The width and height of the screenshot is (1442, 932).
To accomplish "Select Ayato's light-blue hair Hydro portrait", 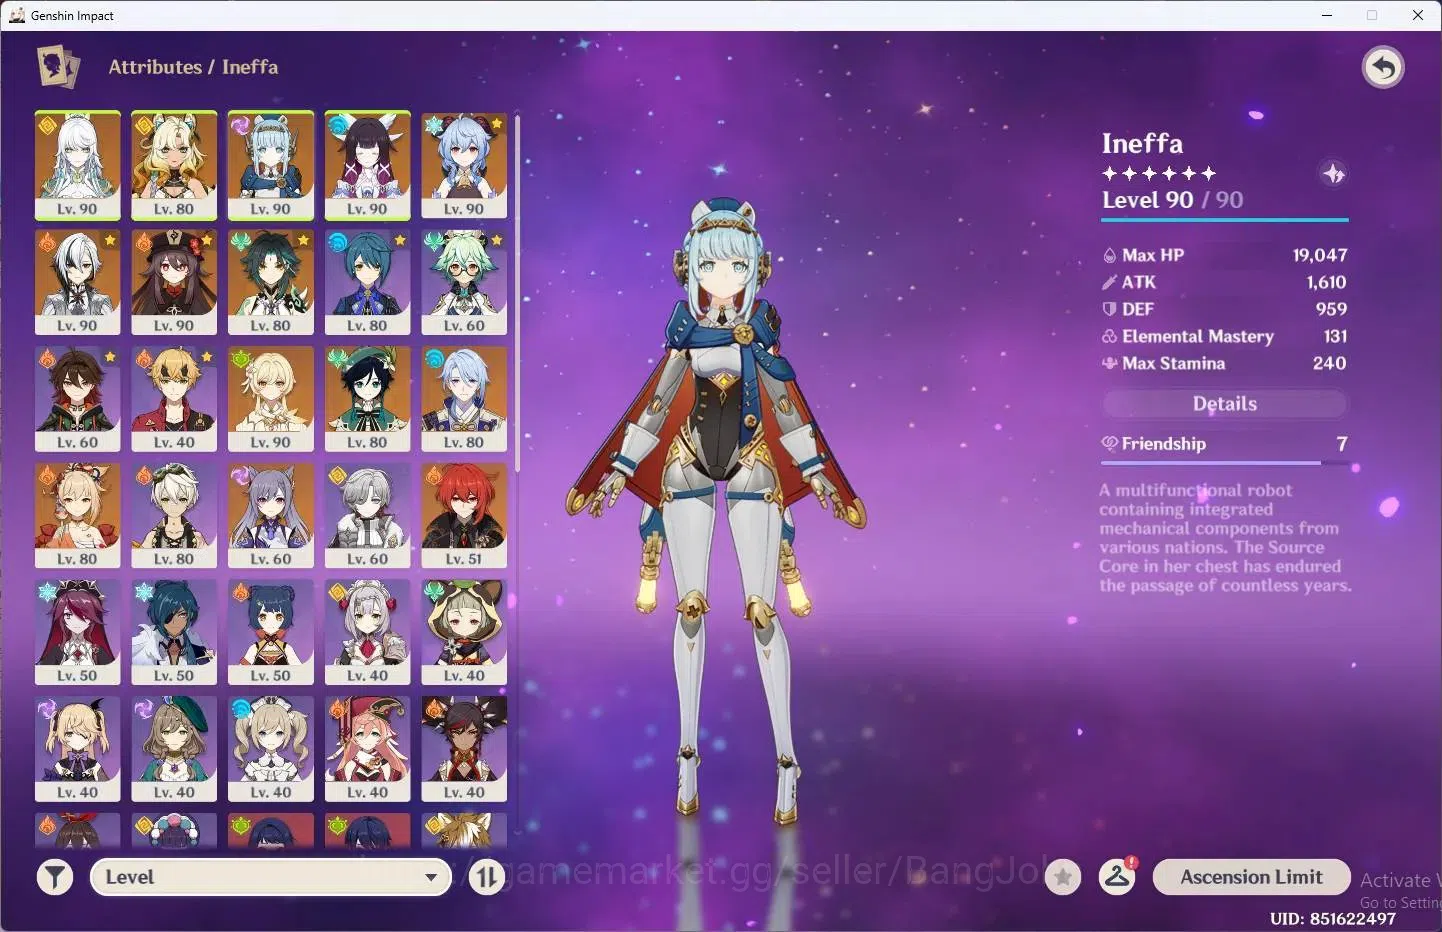I will (x=464, y=399).
